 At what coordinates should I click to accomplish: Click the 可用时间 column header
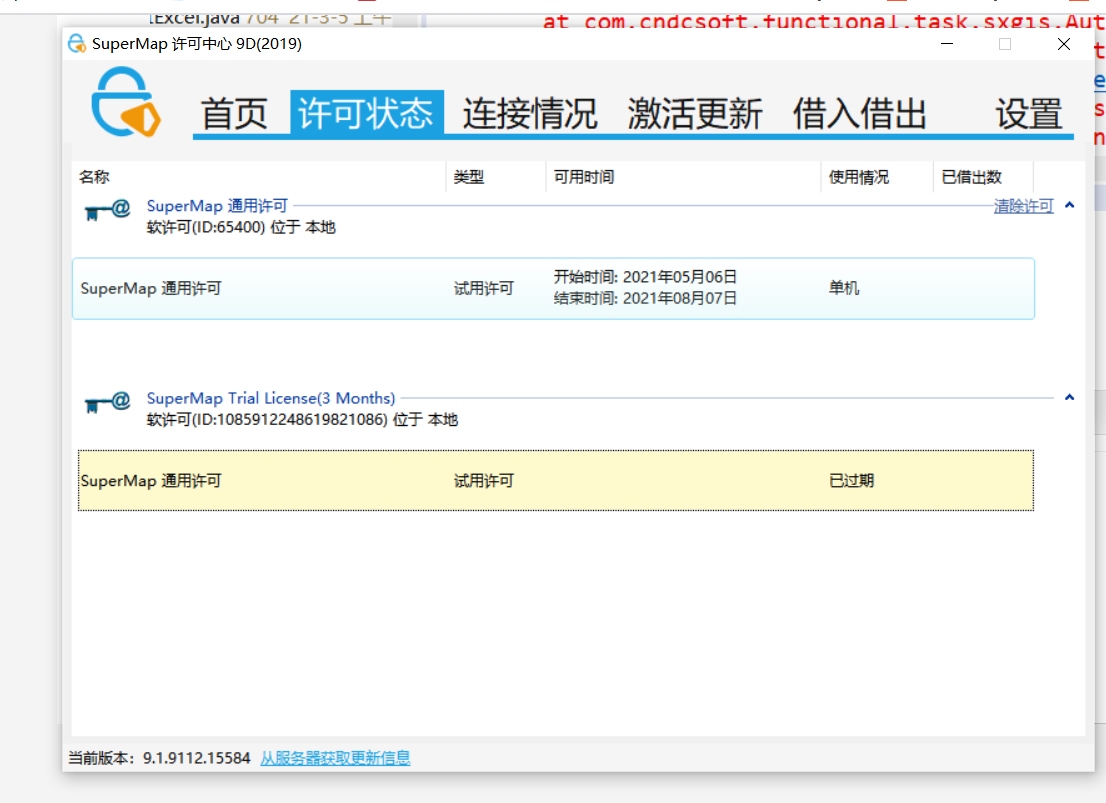pyautogui.click(x=584, y=177)
